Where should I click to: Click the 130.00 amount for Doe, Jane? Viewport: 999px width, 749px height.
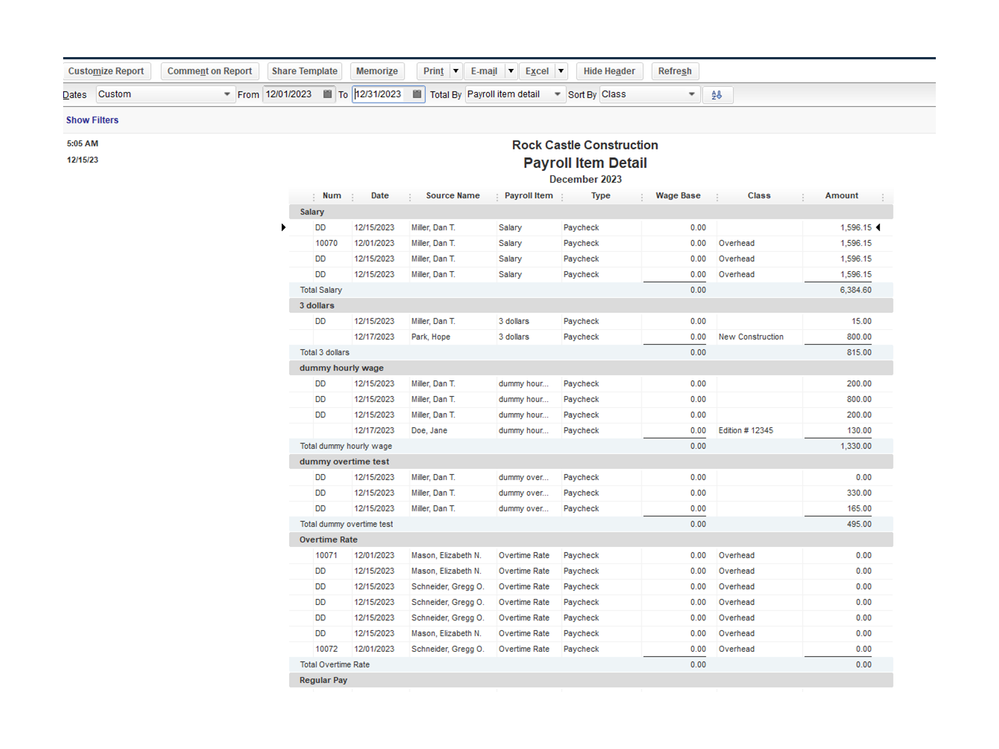coord(859,431)
